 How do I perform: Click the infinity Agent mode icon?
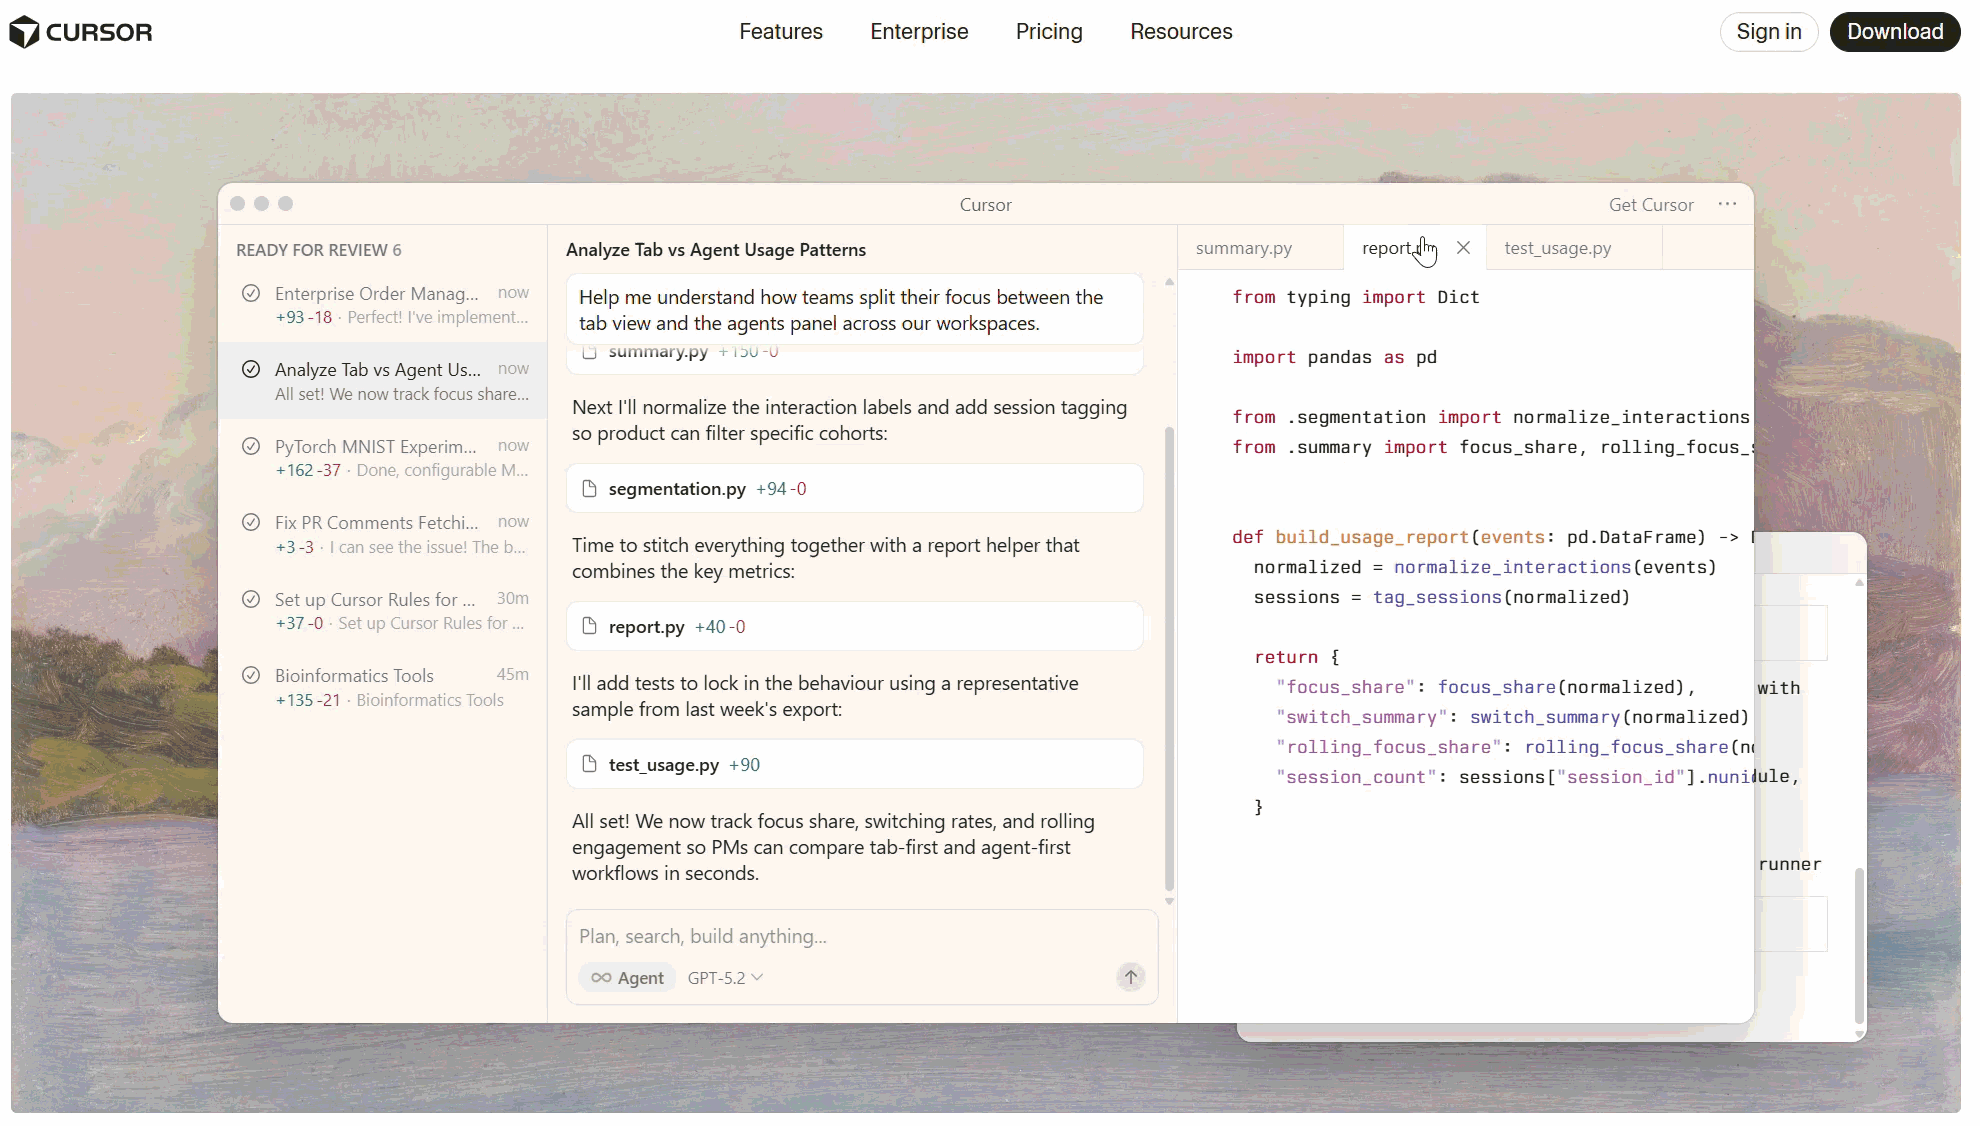[601, 977]
